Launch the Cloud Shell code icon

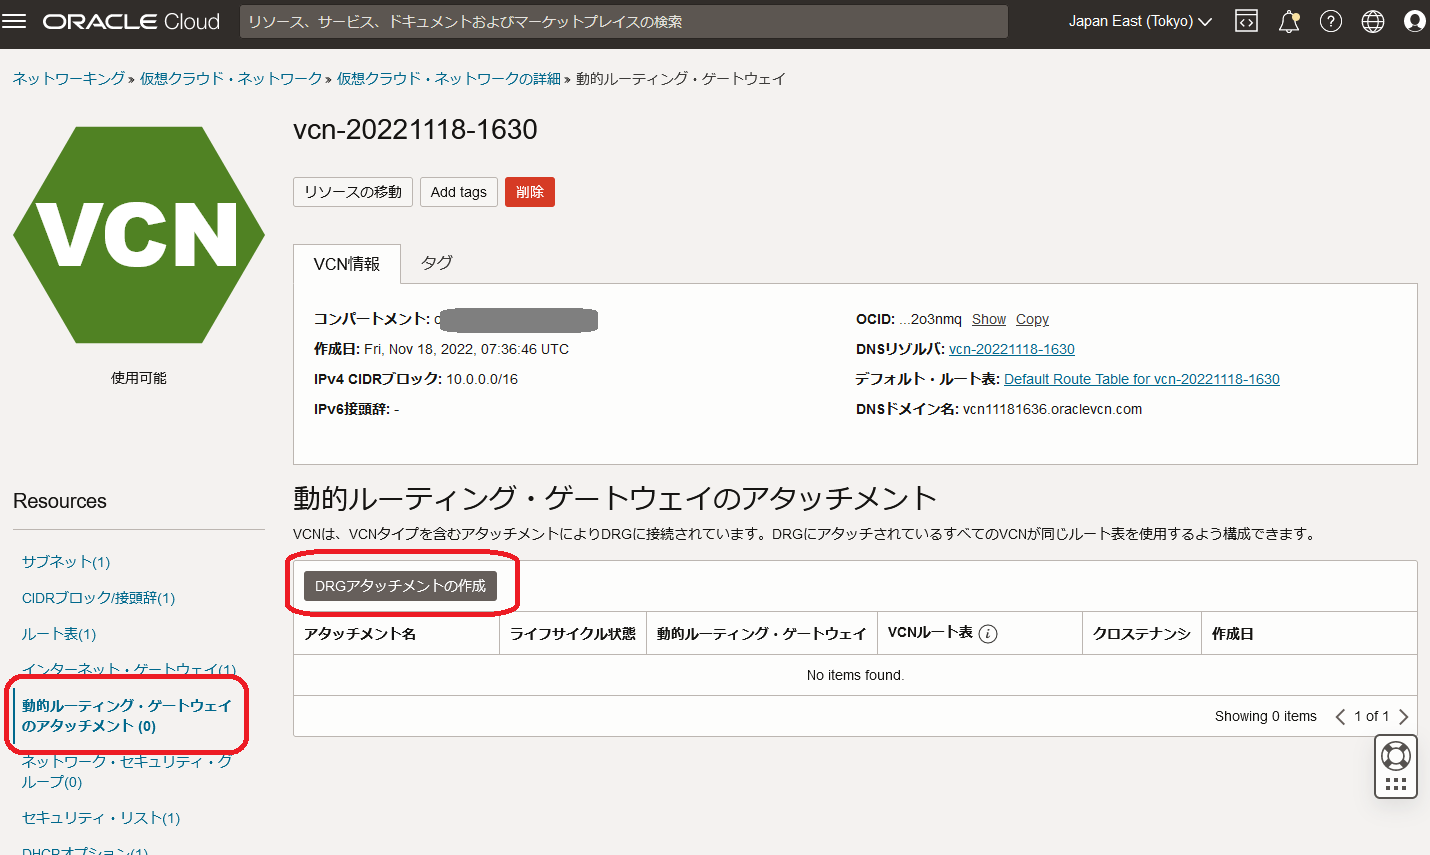click(1245, 20)
